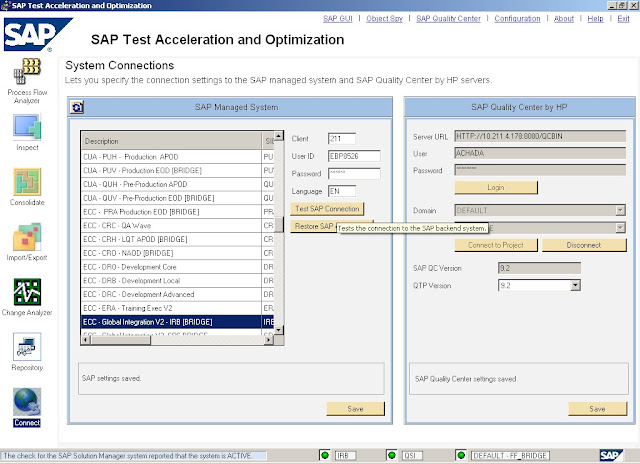Click the IRB status bar field
640x464 pixels.
click(x=345, y=455)
